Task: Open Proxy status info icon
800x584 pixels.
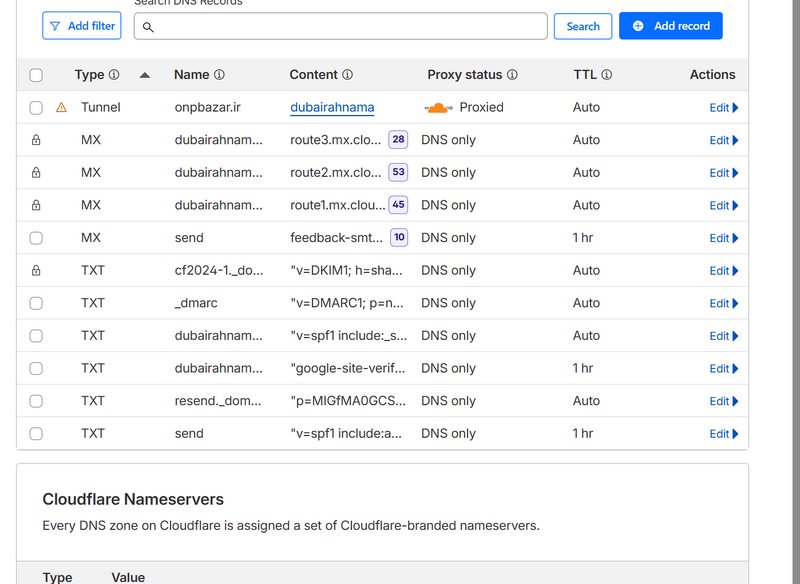Action: point(512,74)
